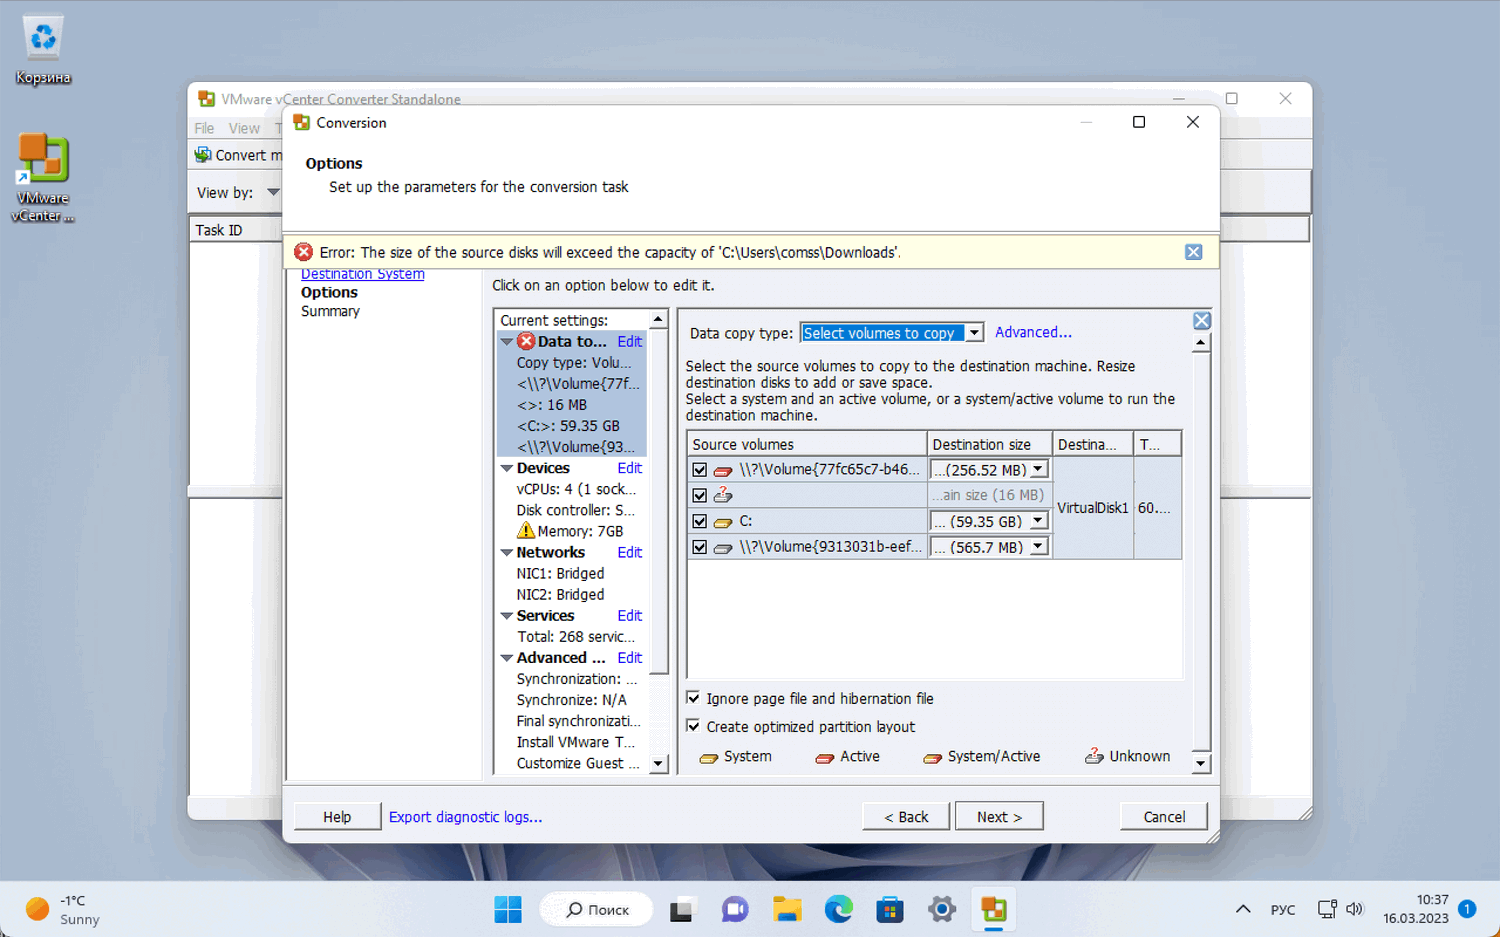Launch the Chat app from the taskbar
Screen dimensions: 1500x937
735,910
